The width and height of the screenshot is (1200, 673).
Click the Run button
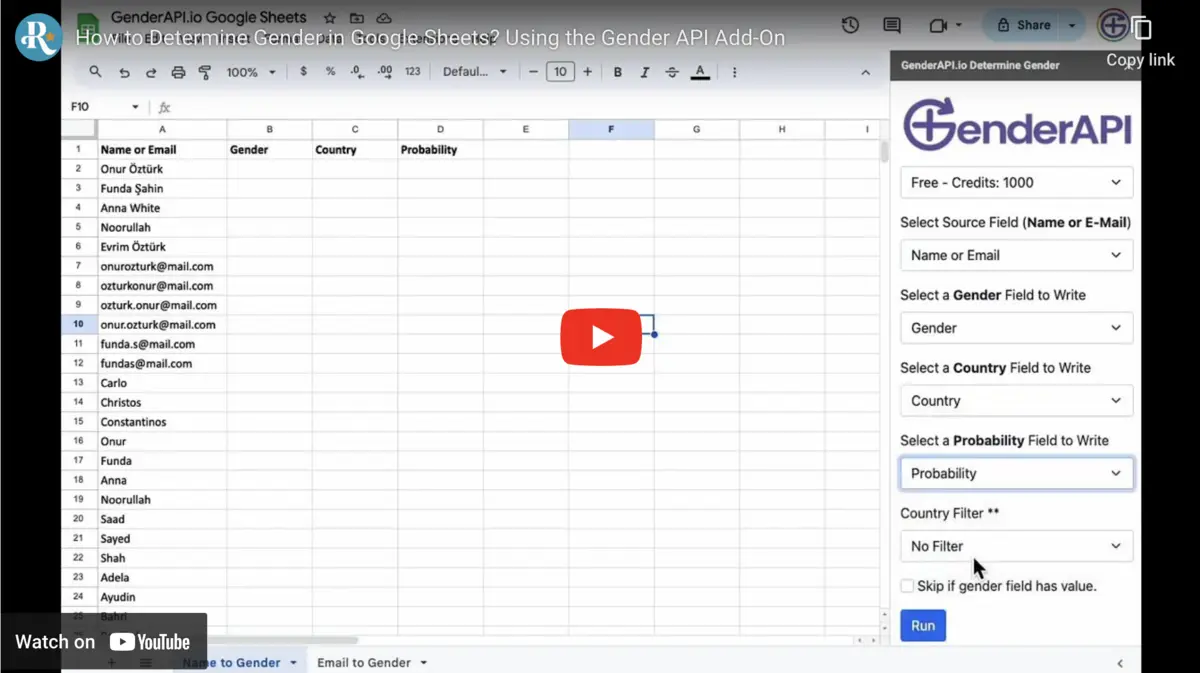click(922, 626)
